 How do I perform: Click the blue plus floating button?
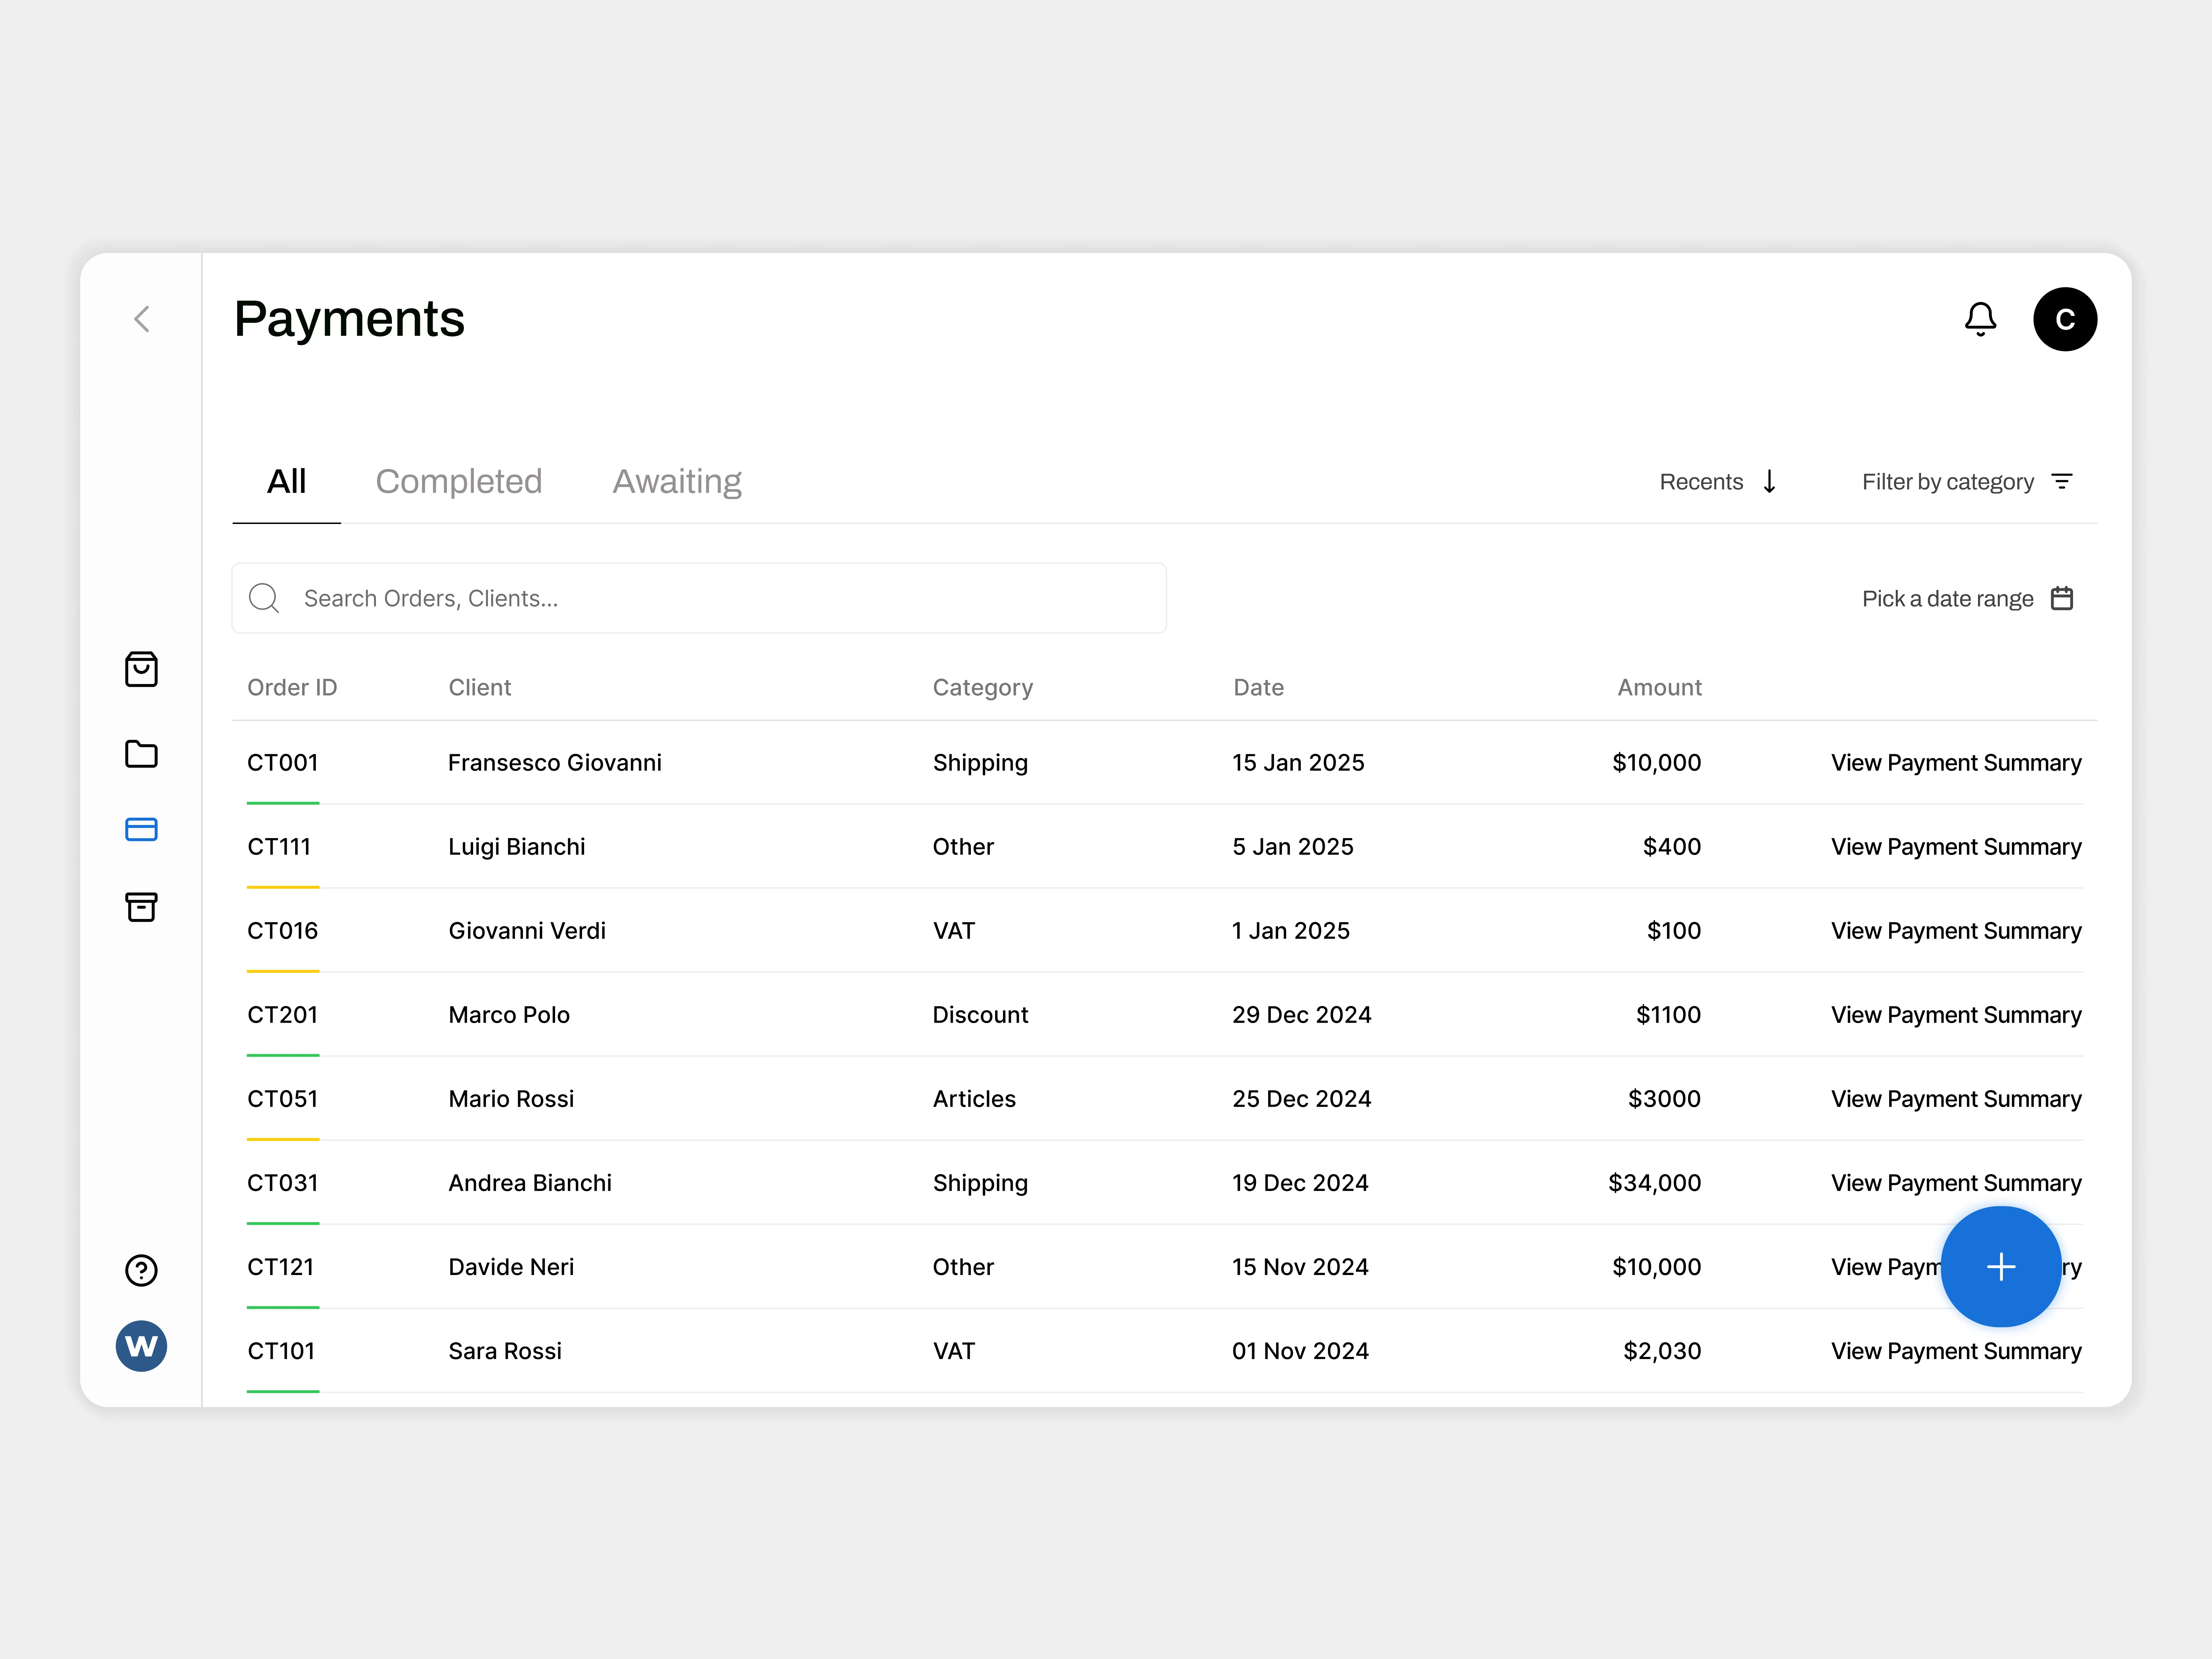[2001, 1267]
